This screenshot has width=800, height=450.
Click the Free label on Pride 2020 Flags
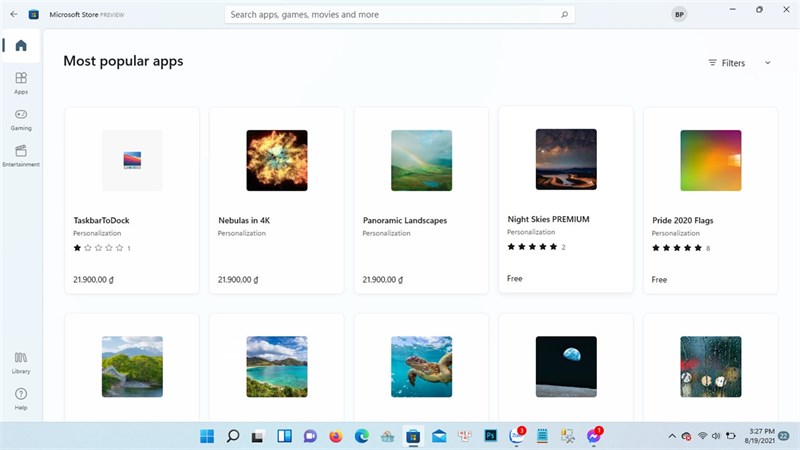[x=659, y=280]
